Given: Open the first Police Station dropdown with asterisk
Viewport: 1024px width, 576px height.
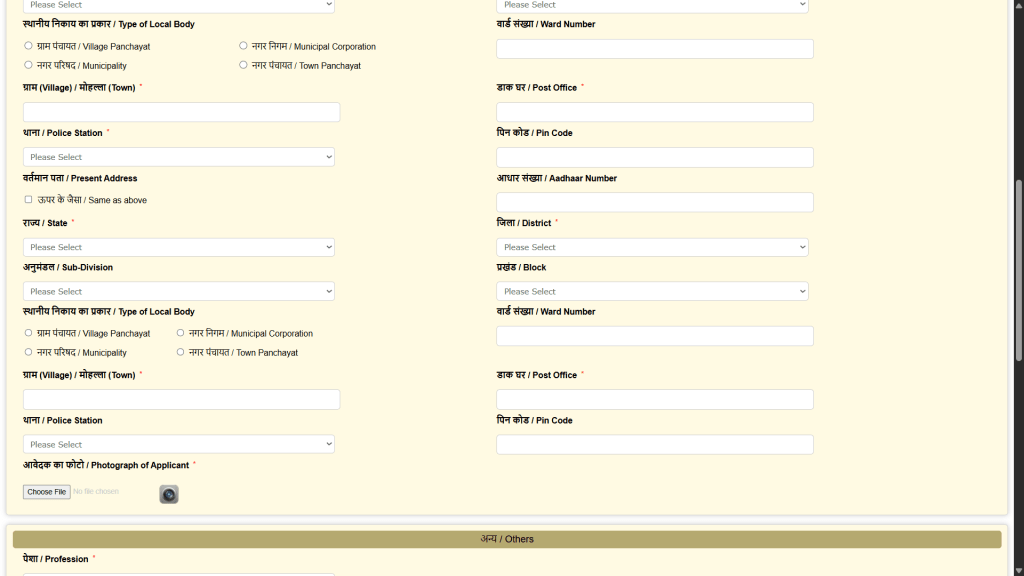Looking at the screenshot, I should coord(179,157).
